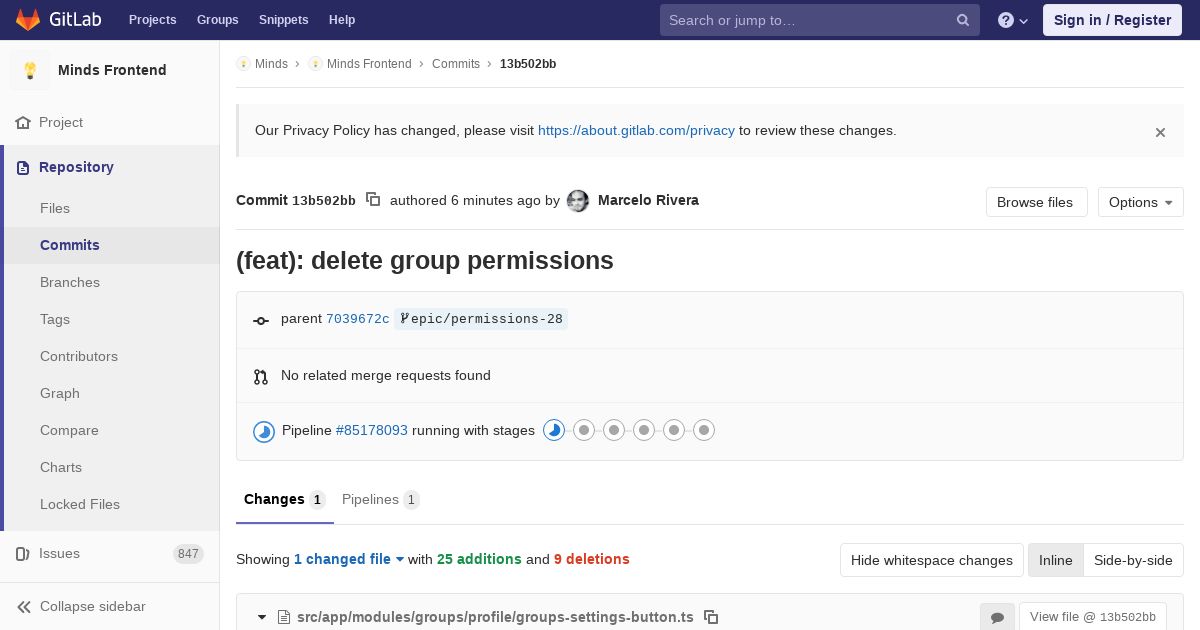
Task: Switch to the Pipelines tab
Action: coord(380,499)
